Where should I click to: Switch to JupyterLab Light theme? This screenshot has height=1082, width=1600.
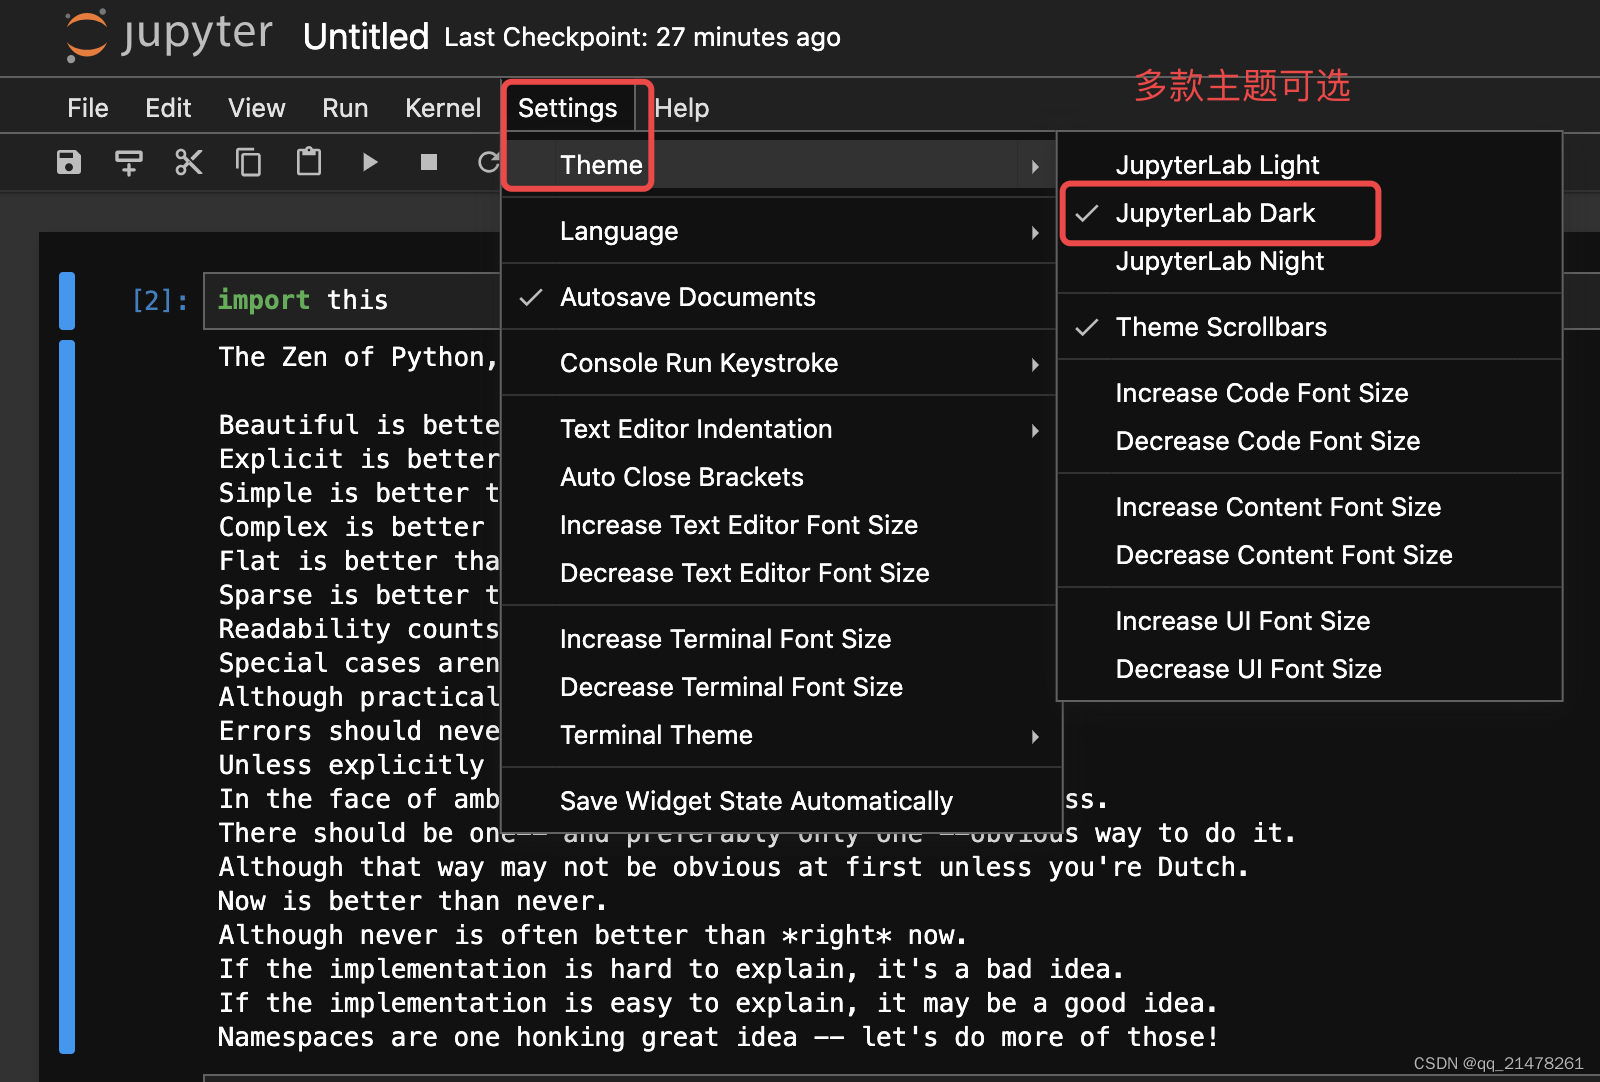point(1309,165)
